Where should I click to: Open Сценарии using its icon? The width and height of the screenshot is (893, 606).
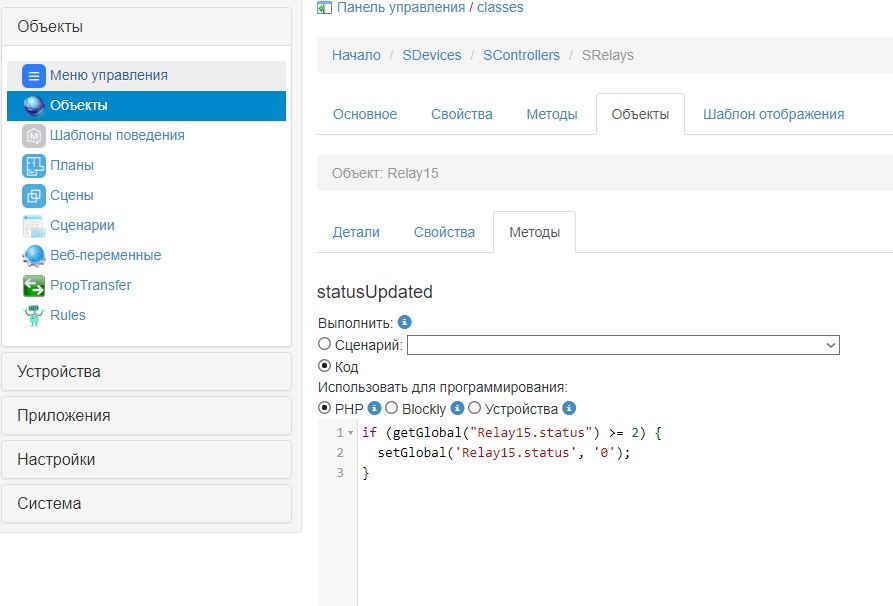[34, 226]
